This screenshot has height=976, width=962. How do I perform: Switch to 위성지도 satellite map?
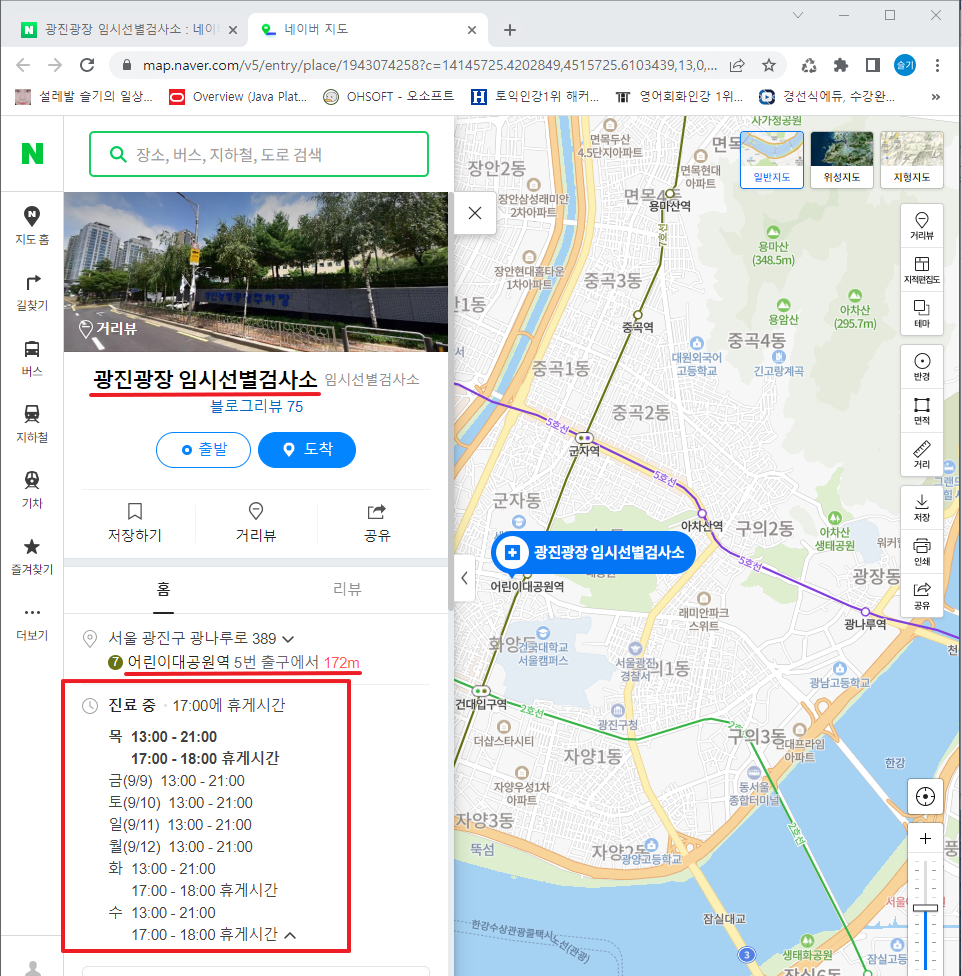[x=842, y=159]
